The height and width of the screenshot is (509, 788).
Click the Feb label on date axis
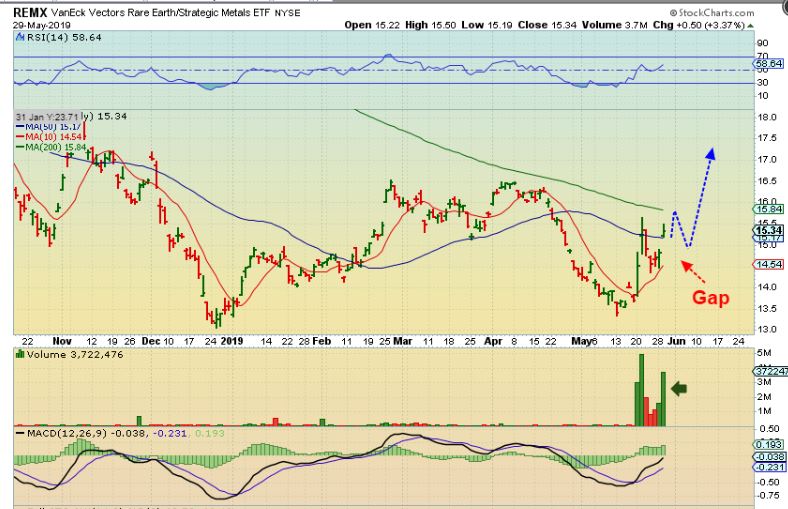(322, 341)
